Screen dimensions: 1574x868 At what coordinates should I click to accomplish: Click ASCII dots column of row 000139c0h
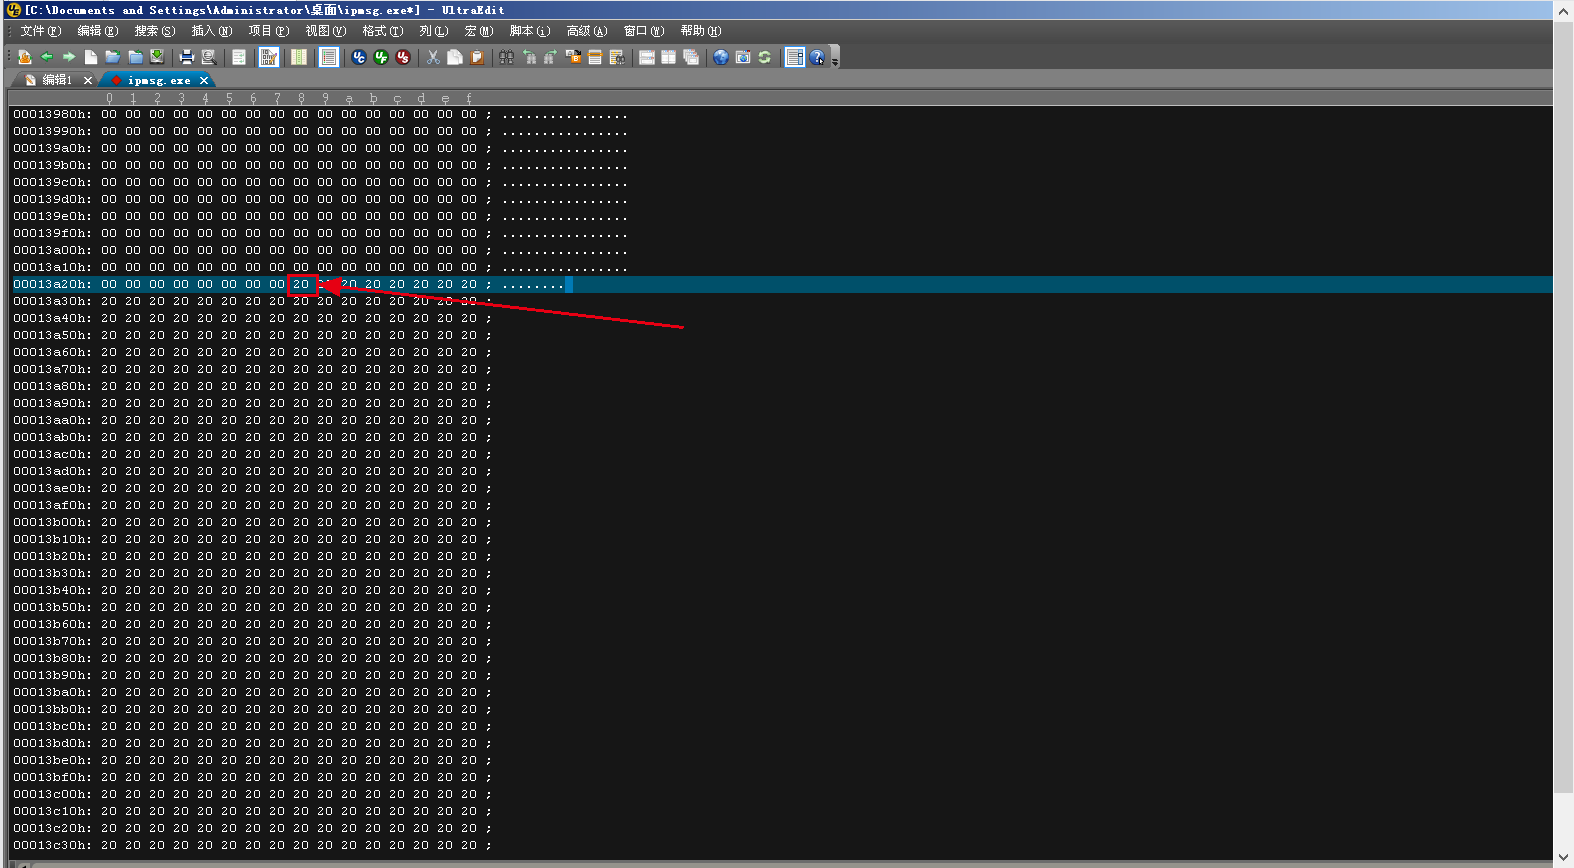tap(565, 182)
